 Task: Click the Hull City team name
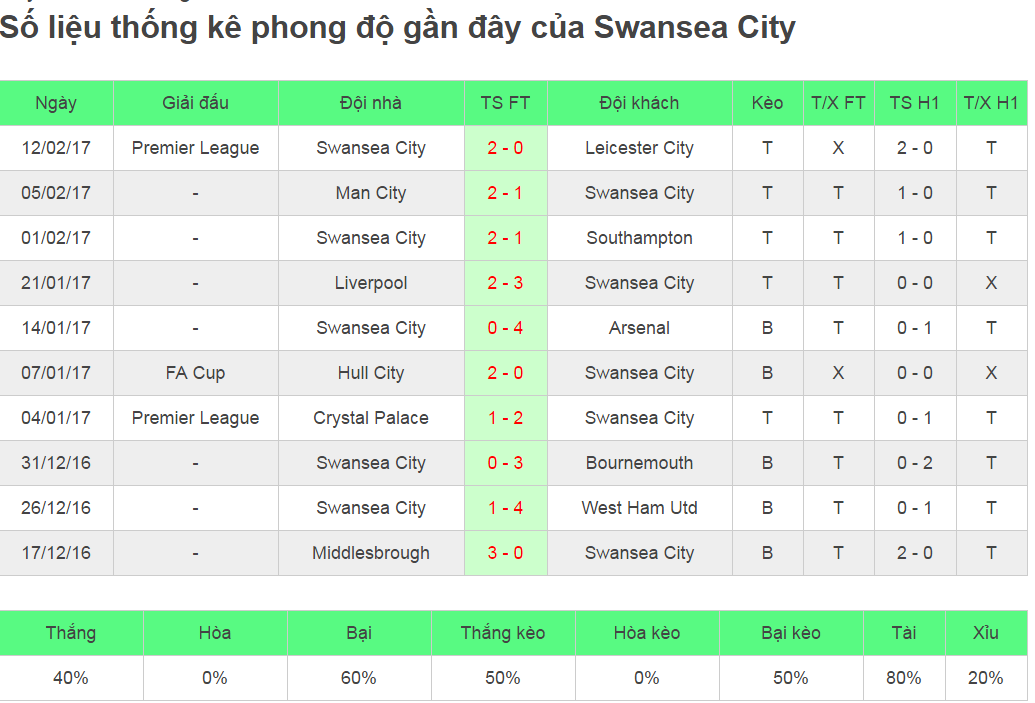coord(371,373)
